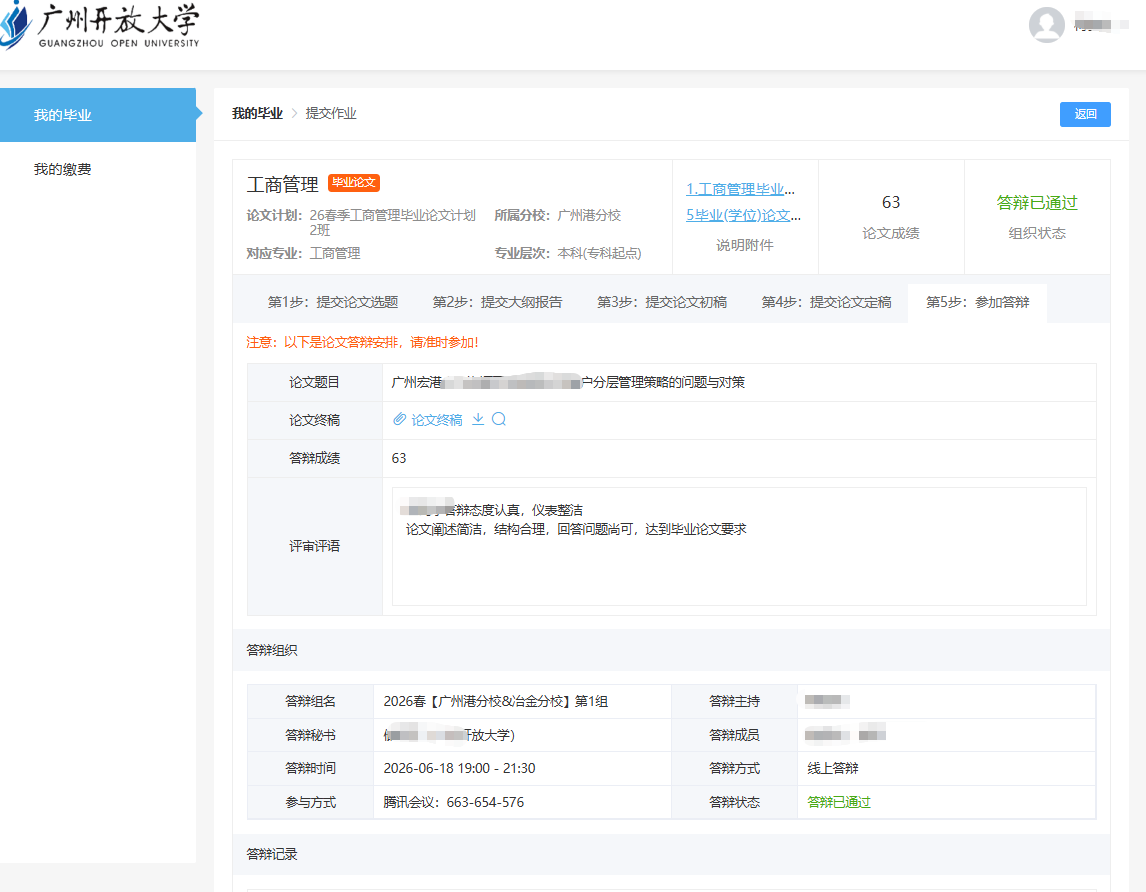Click the breadcrumb chevron separator icon

point(294,113)
